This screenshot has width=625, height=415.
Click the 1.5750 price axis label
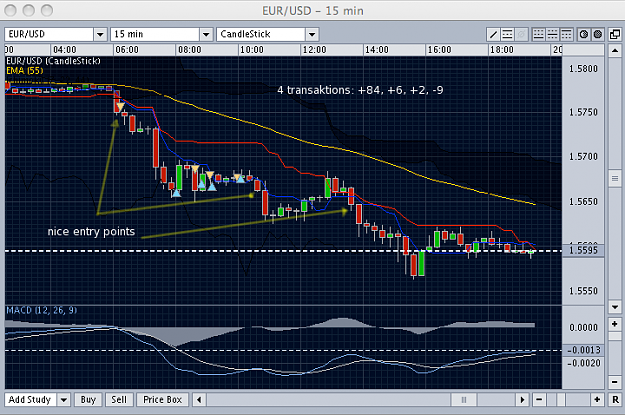pyautogui.click(x=583, y=112)
